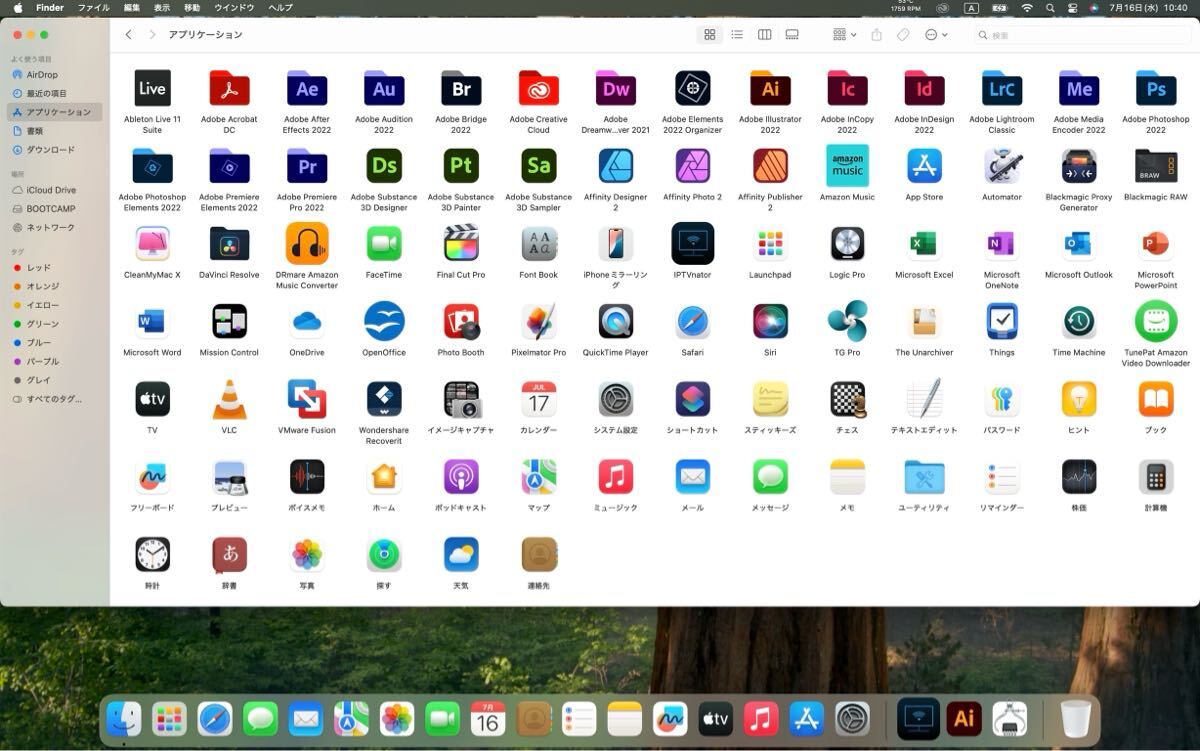This screenshot has width=1200, height=751.
Task: Select Microsoft Excel icon
Action: (x=924, y=243)
